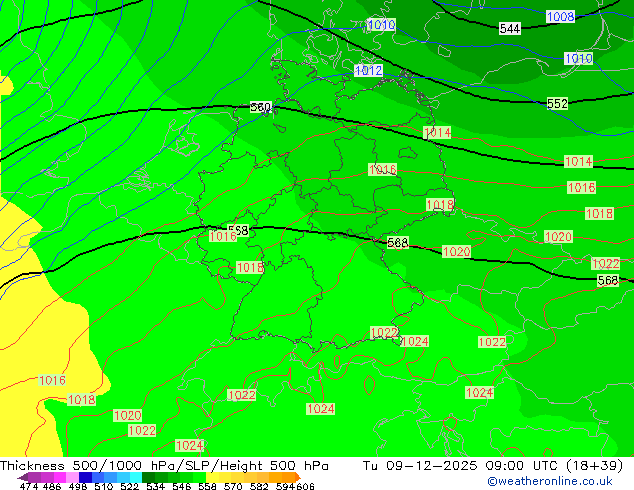Click the black '560' height contour label
Image resolution: width=634 pixels, height=490 pixels.
(261, 107)
